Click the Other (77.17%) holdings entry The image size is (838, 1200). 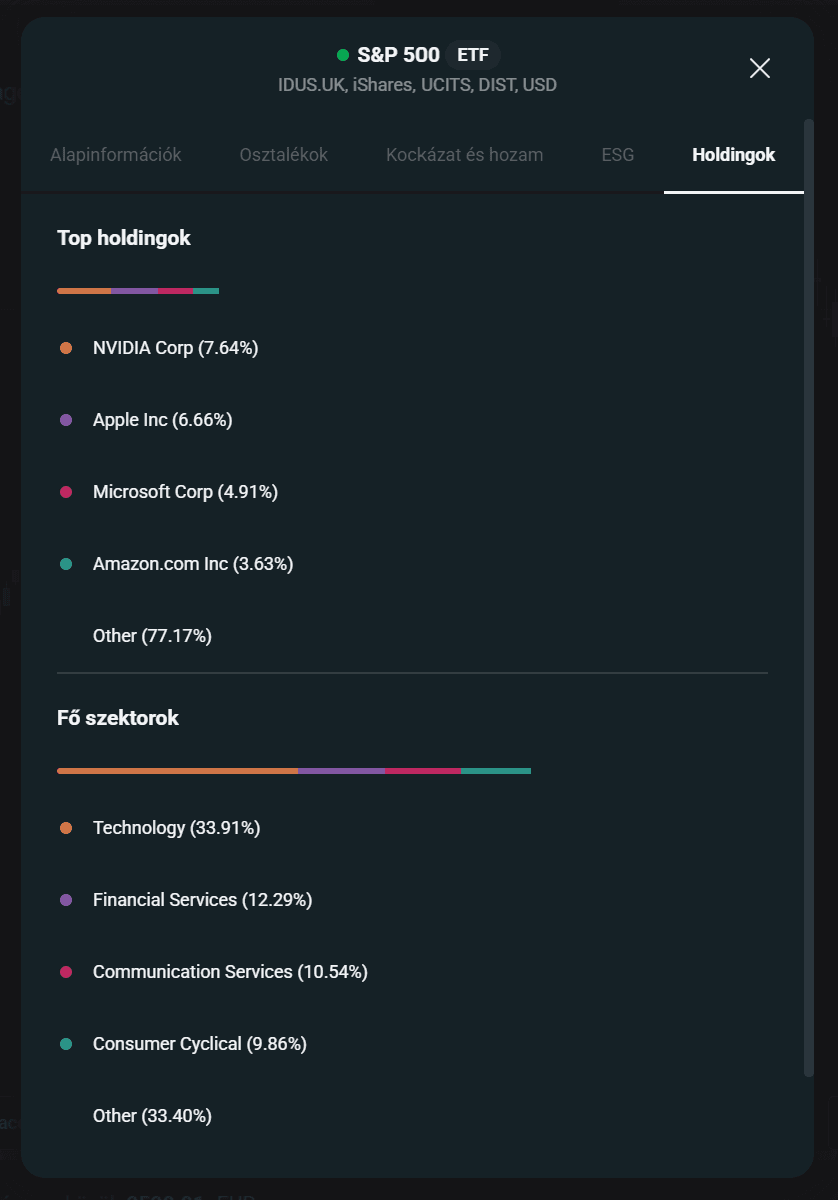152,636
